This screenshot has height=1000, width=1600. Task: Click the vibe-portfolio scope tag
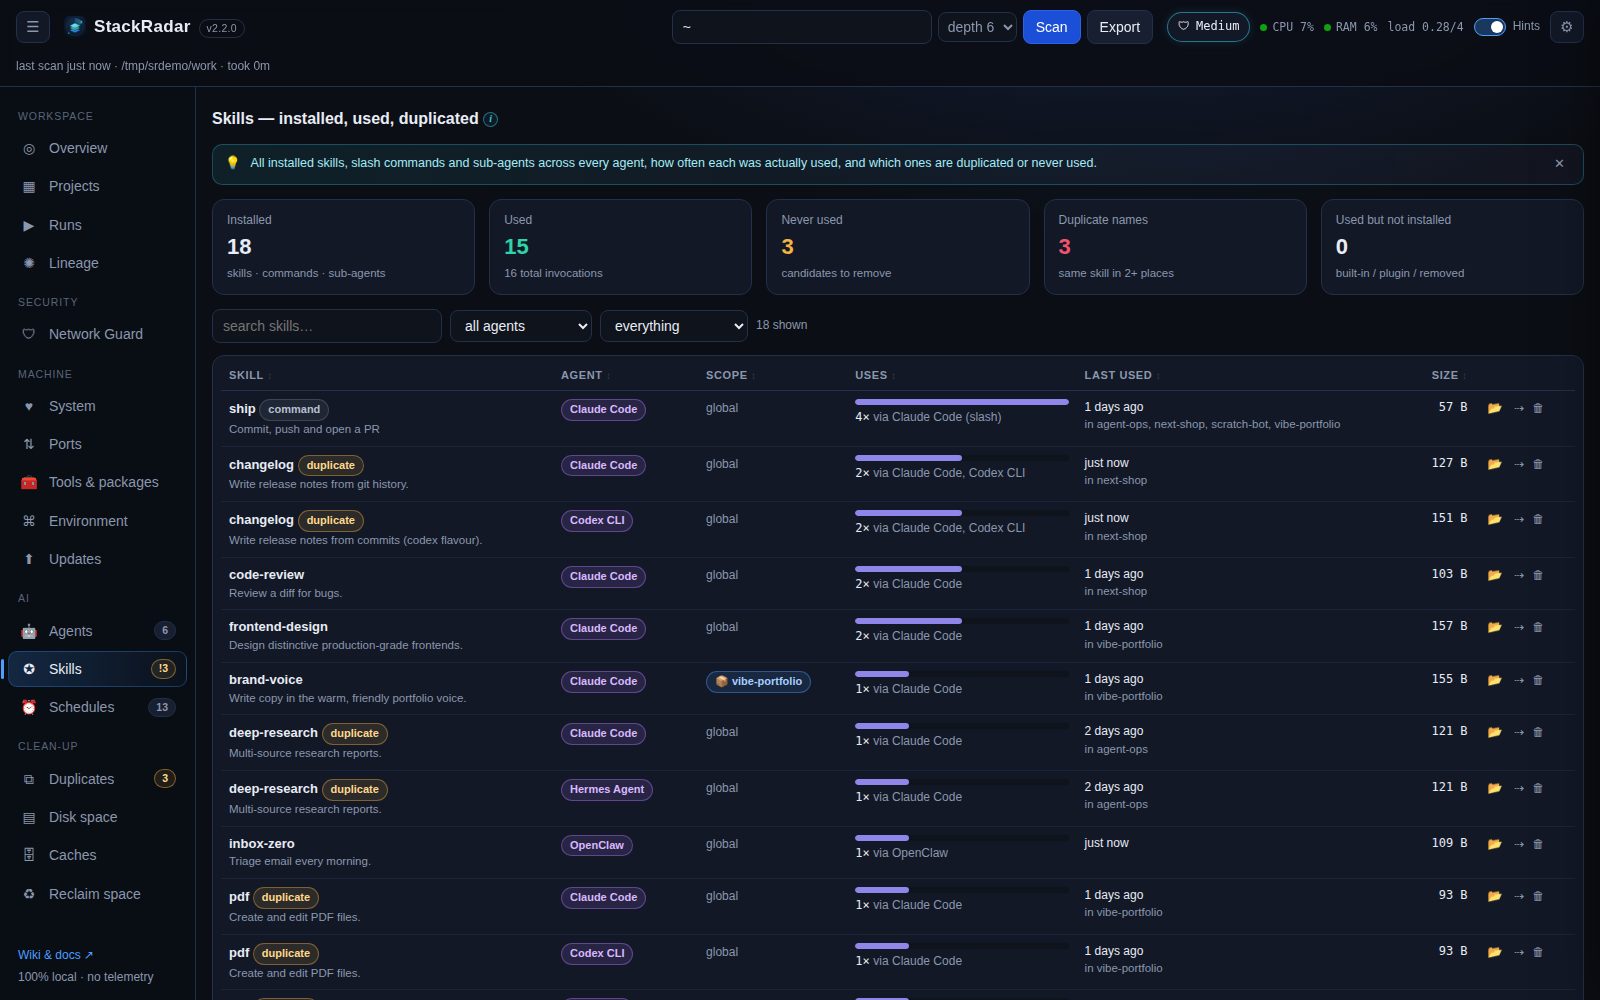point(758,682)
